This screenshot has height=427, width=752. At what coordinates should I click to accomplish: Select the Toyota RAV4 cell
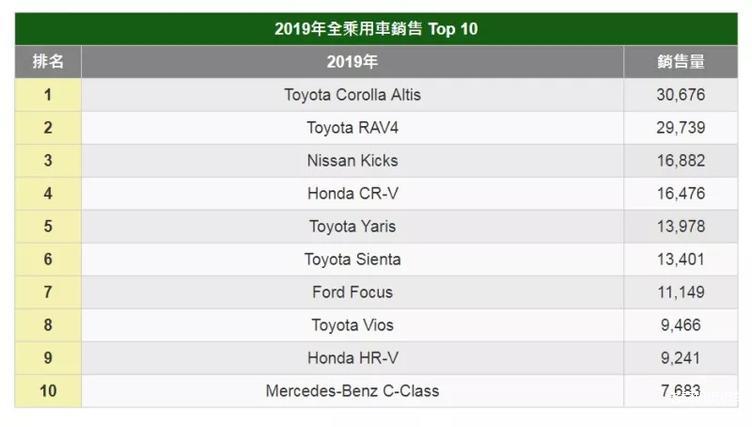352,128
